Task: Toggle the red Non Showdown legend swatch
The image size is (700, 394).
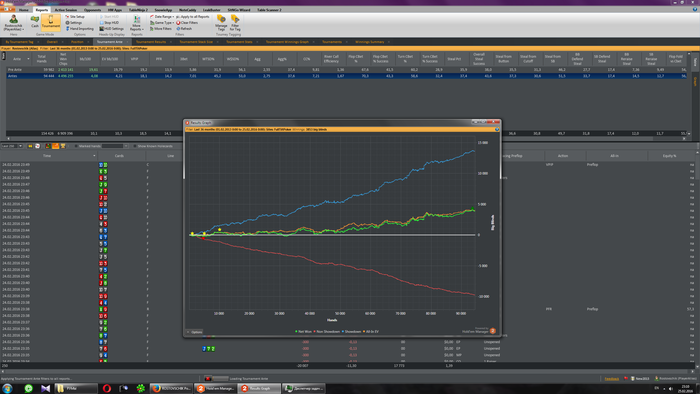Action: point(315,332)
